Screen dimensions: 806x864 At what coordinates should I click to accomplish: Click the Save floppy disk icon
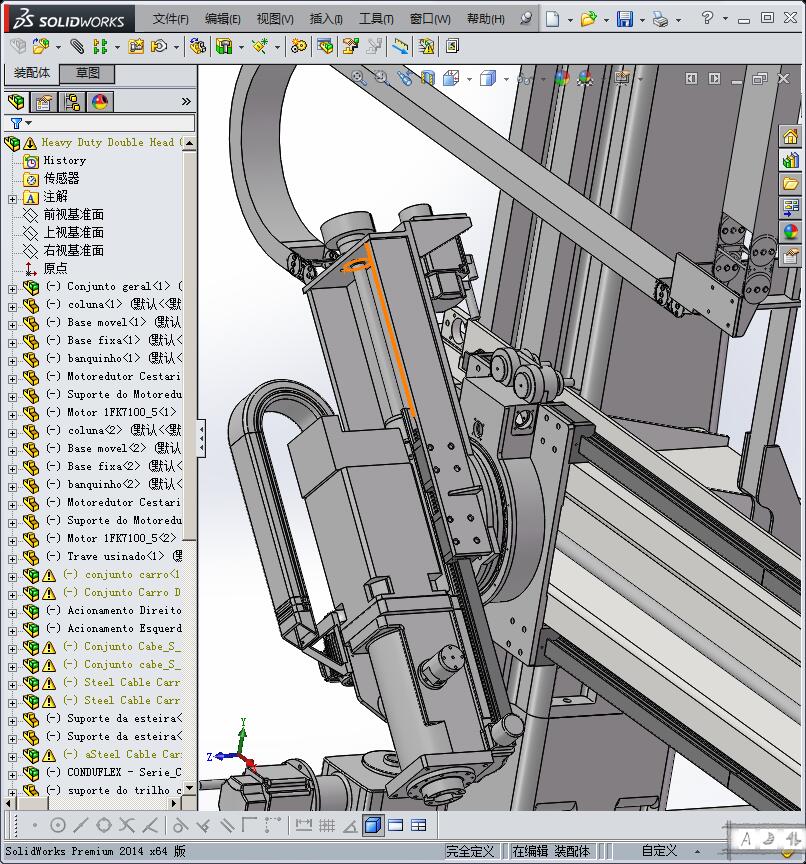coord(625,19)
